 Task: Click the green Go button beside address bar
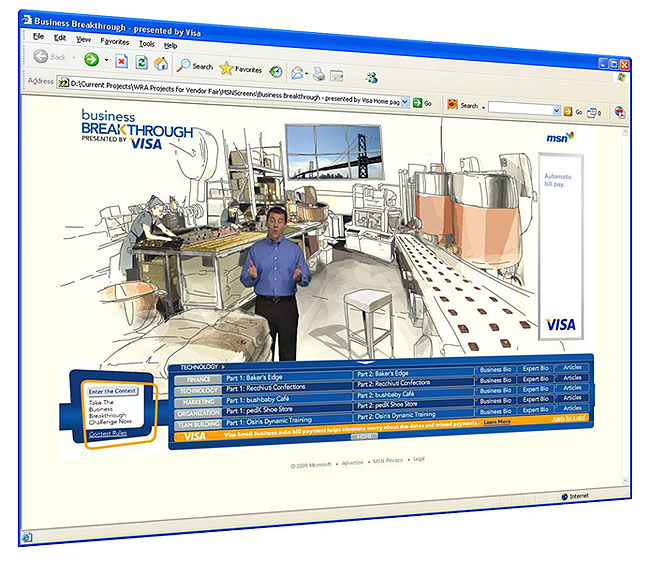pos(422,103)
